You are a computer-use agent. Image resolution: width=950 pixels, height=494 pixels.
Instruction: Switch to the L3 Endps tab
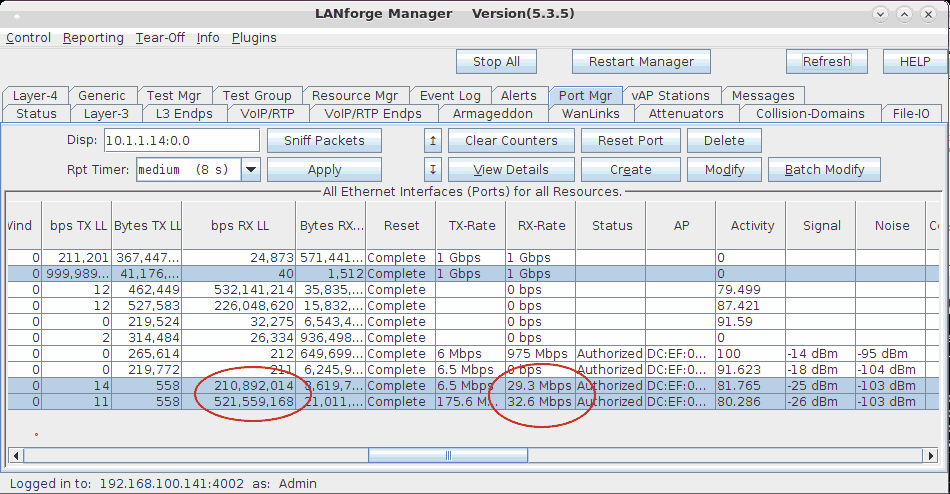(x=184, y=114)
